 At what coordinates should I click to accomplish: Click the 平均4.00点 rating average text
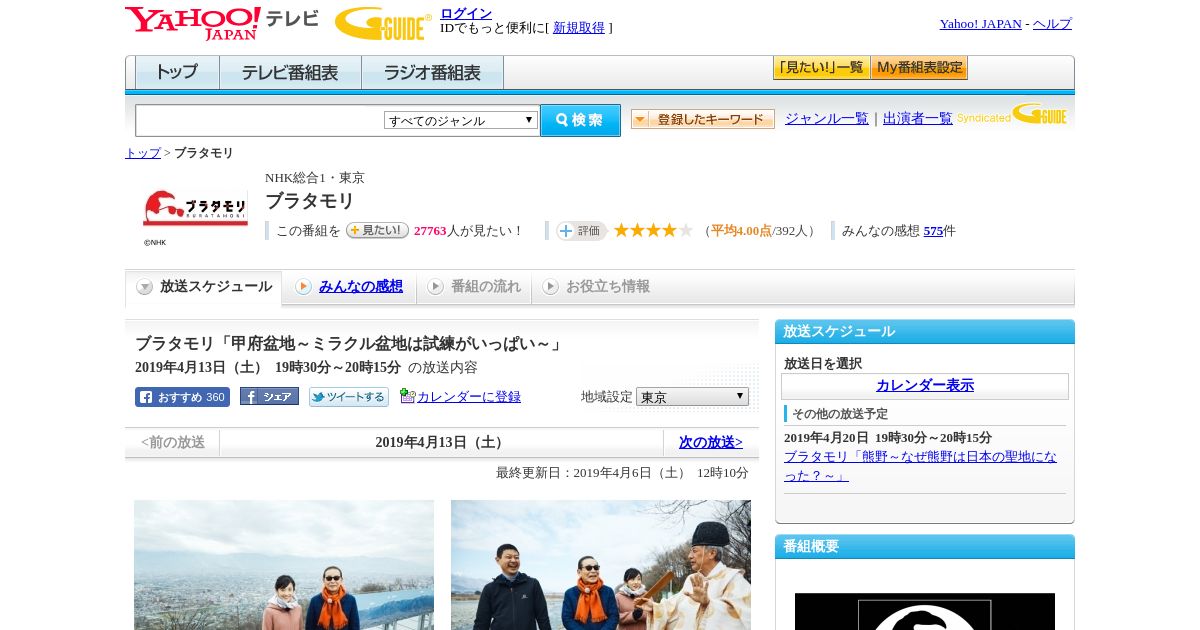click(x=741, y=231)
